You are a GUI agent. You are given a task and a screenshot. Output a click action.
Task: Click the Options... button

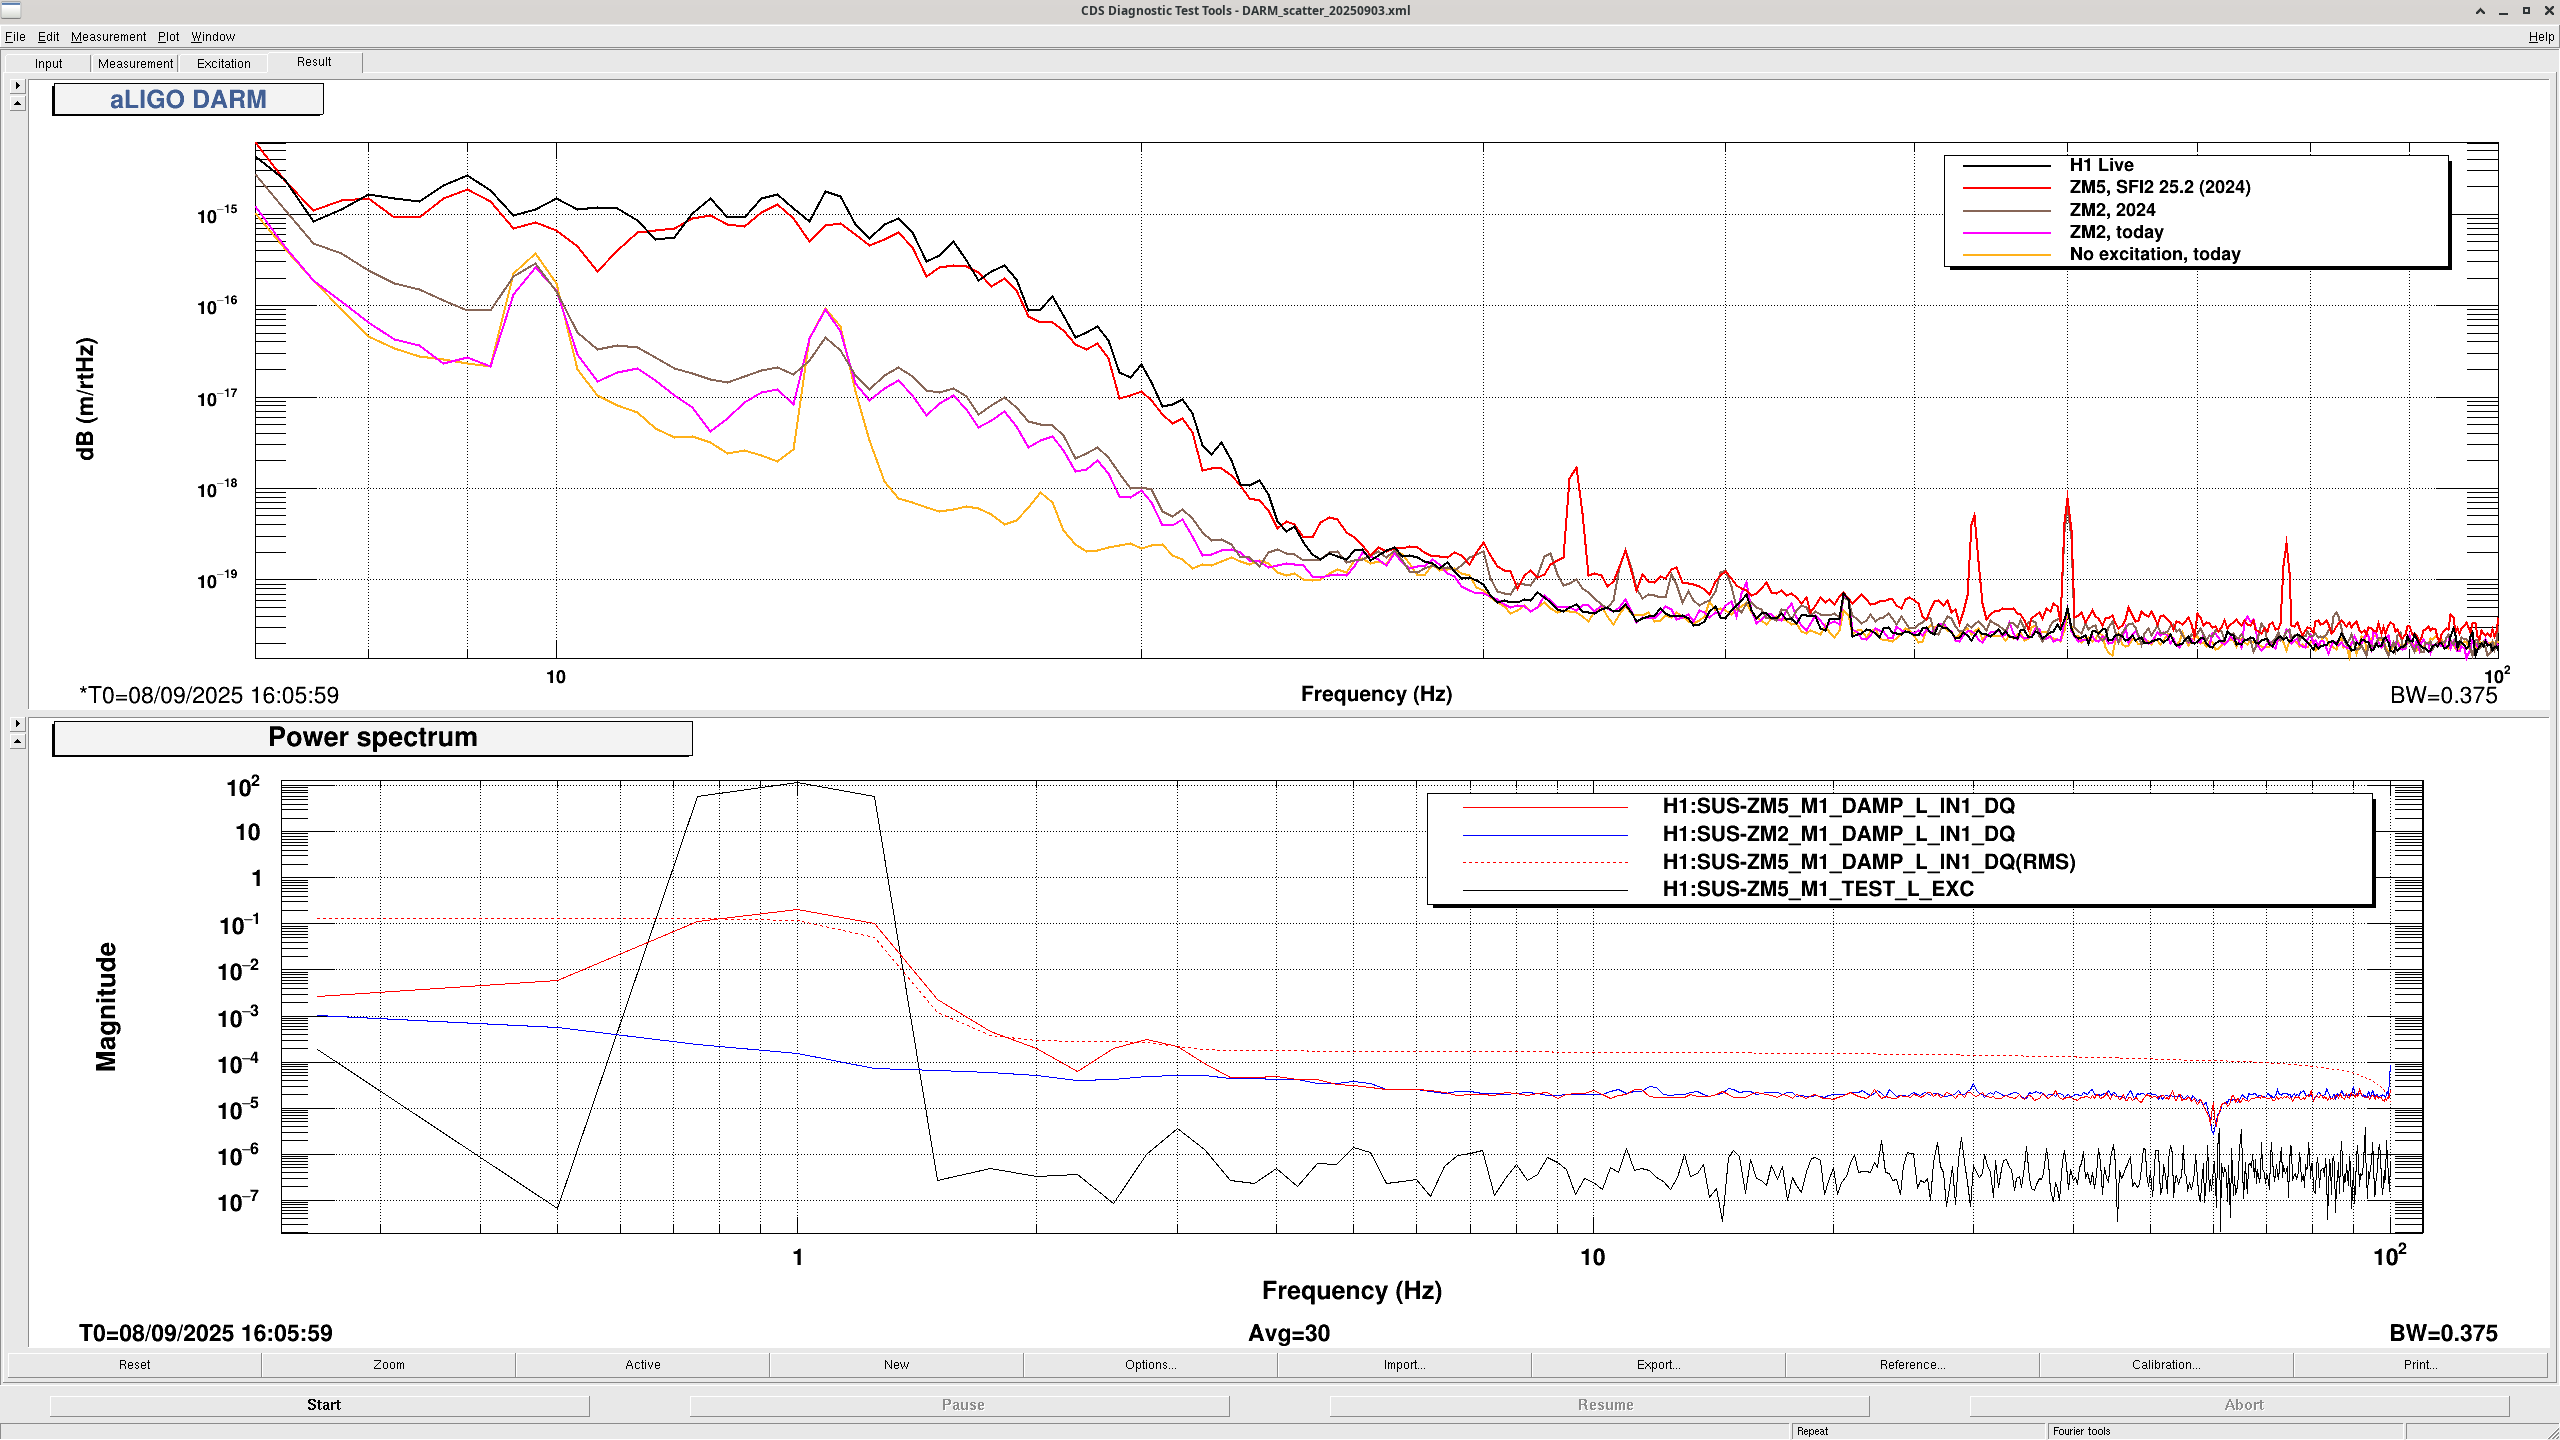[x=1150, y=1364]
